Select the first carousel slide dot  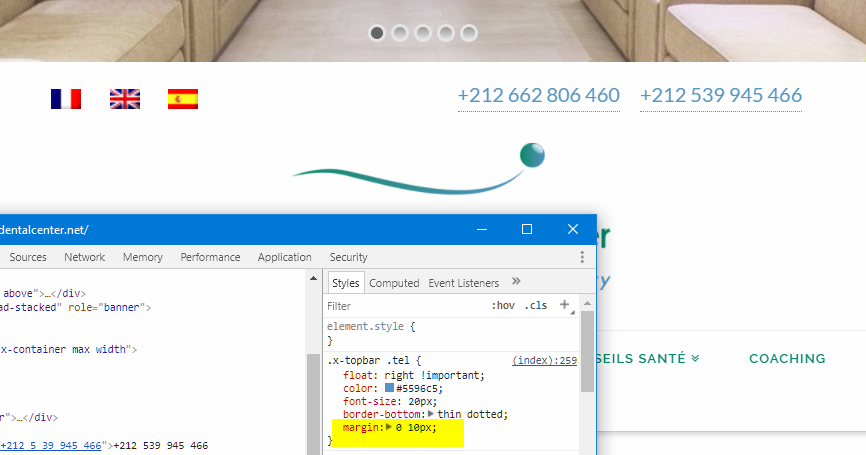pyautogui.click(x=377, y=33)
